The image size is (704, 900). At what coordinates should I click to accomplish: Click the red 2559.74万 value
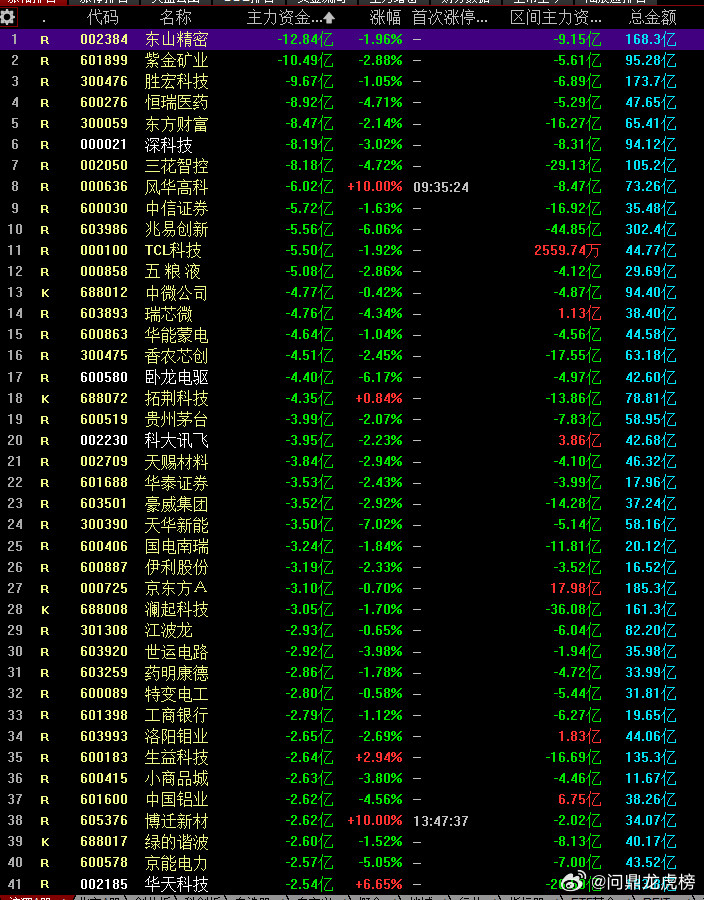pyautogui.click(x=567, y=251)
